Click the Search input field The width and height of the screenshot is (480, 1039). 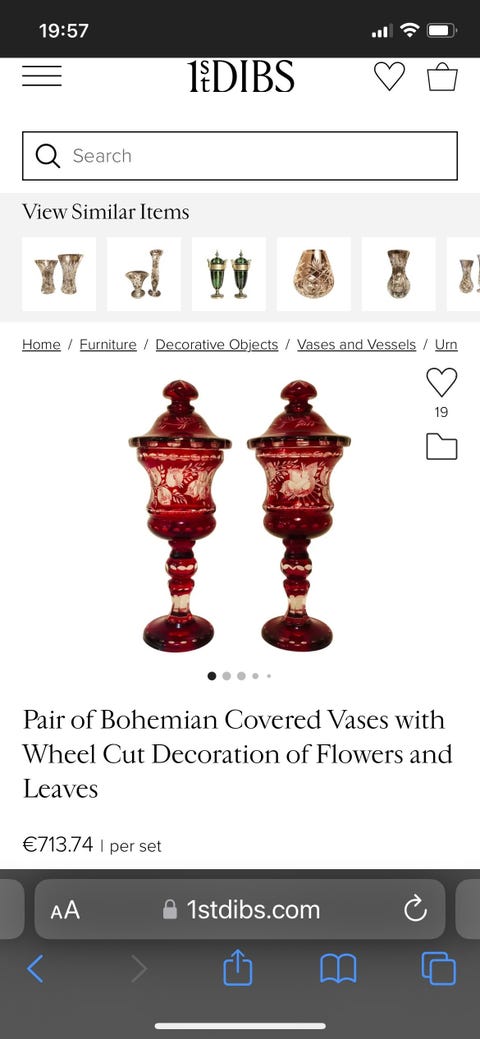[240, 156]
